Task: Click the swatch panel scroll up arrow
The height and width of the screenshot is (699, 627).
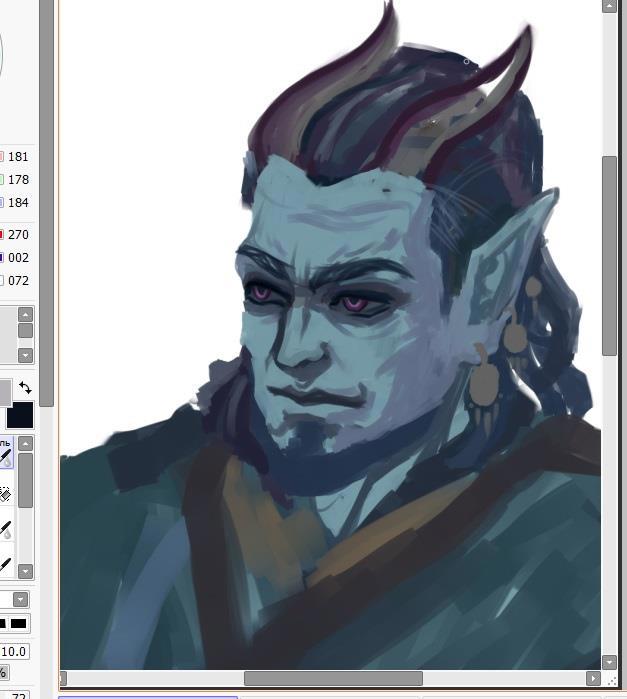Action: 26,315
